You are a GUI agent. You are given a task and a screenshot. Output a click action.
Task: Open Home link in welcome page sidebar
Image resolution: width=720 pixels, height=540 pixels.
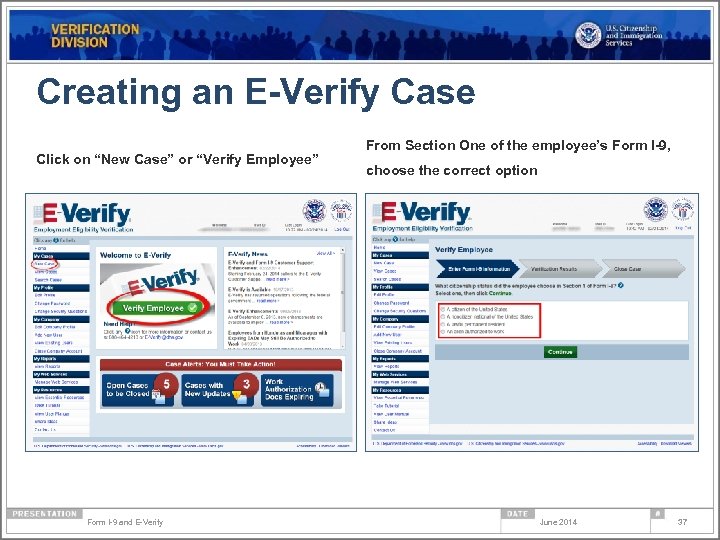coord(40,248)
